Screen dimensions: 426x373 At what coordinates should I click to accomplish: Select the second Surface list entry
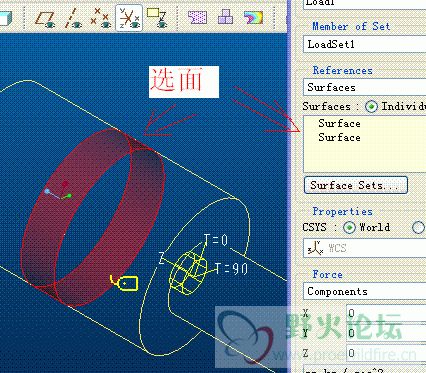(x=339, y=137)
